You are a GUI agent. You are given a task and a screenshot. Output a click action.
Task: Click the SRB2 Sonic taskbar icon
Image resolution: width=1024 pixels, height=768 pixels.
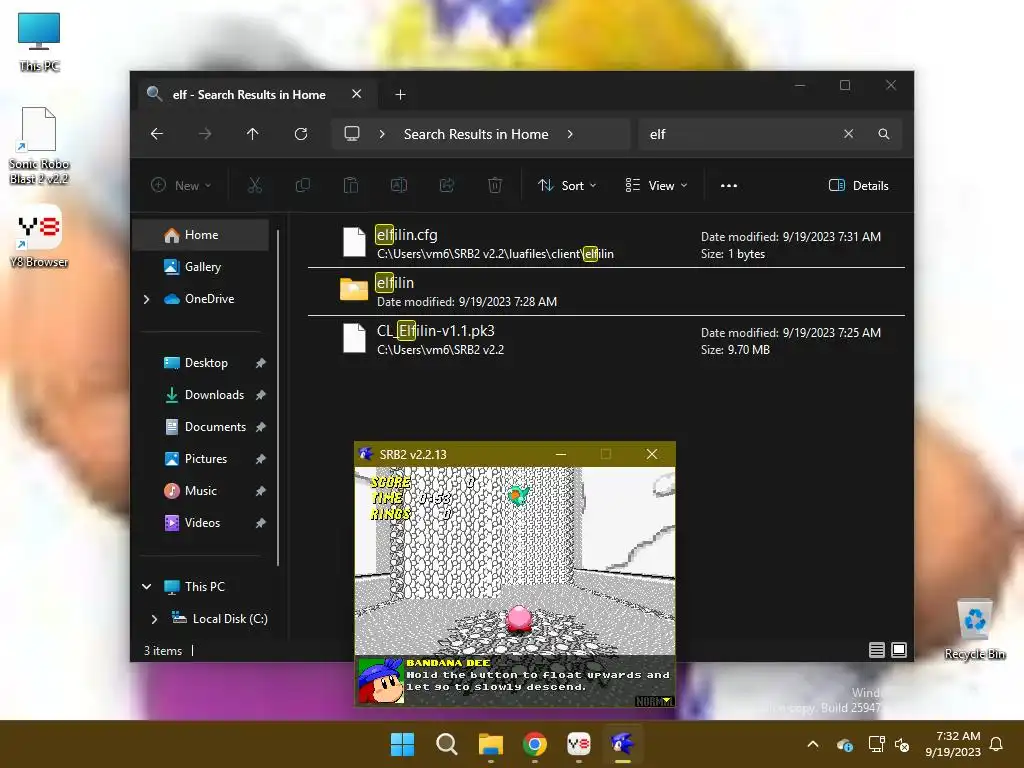click(622, 744)
